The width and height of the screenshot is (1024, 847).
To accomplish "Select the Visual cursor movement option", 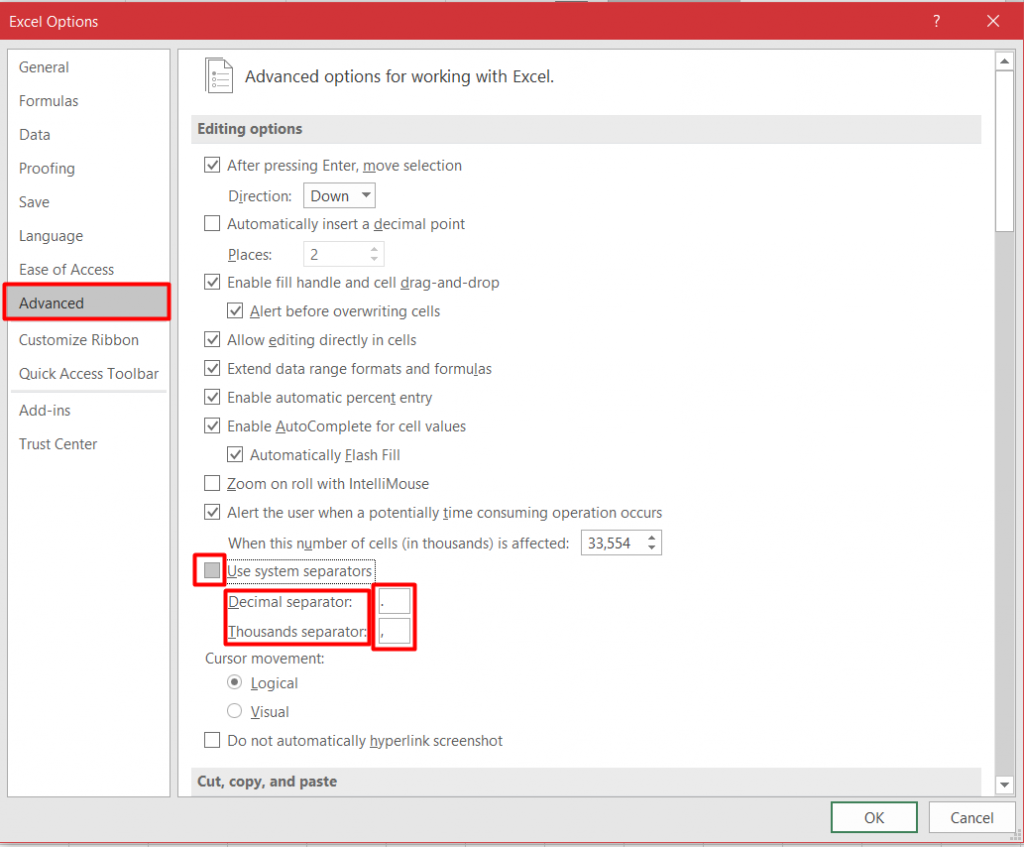I will pos(234,711).
